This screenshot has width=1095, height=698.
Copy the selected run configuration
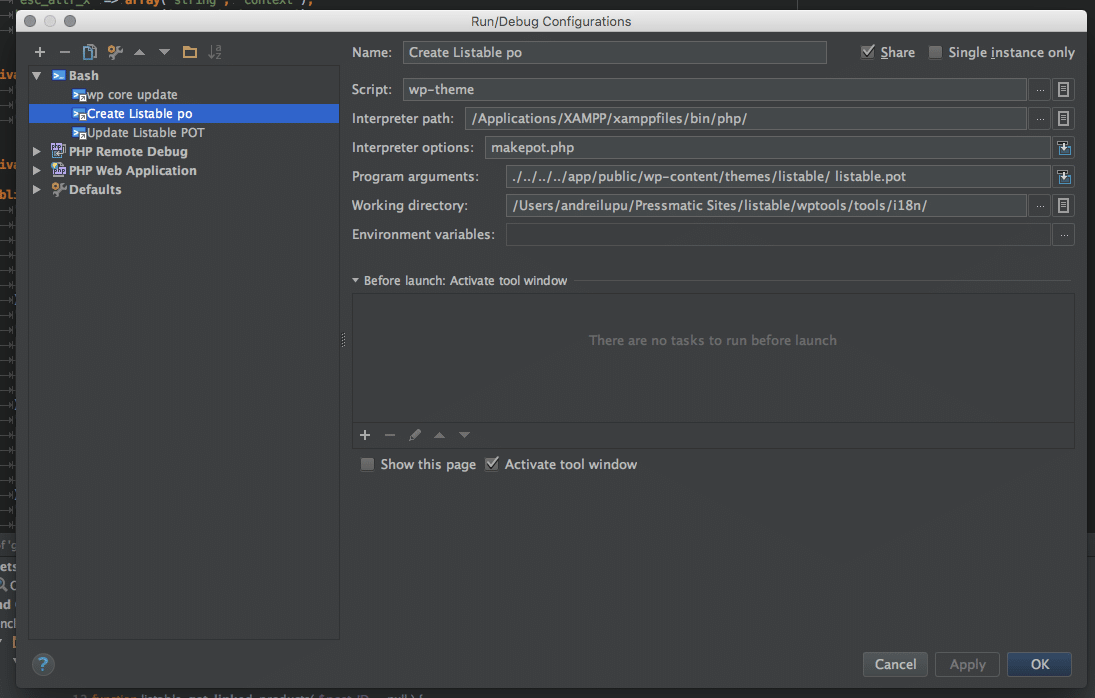89,51
